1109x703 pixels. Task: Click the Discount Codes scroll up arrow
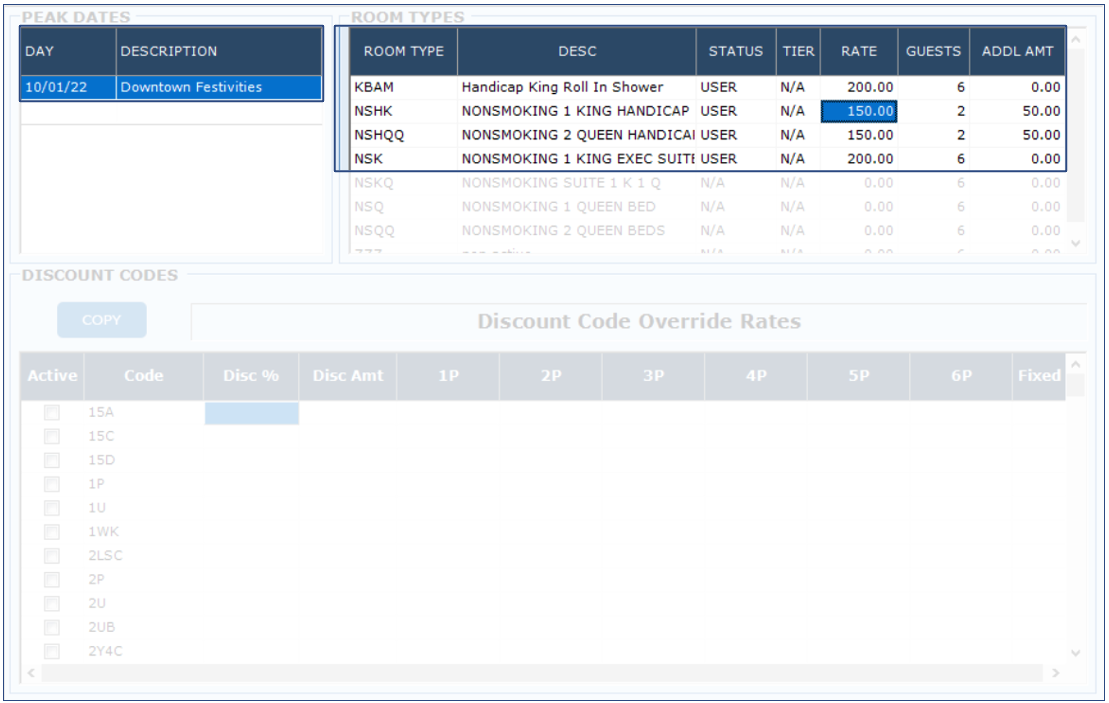(x=1076, y=365)
